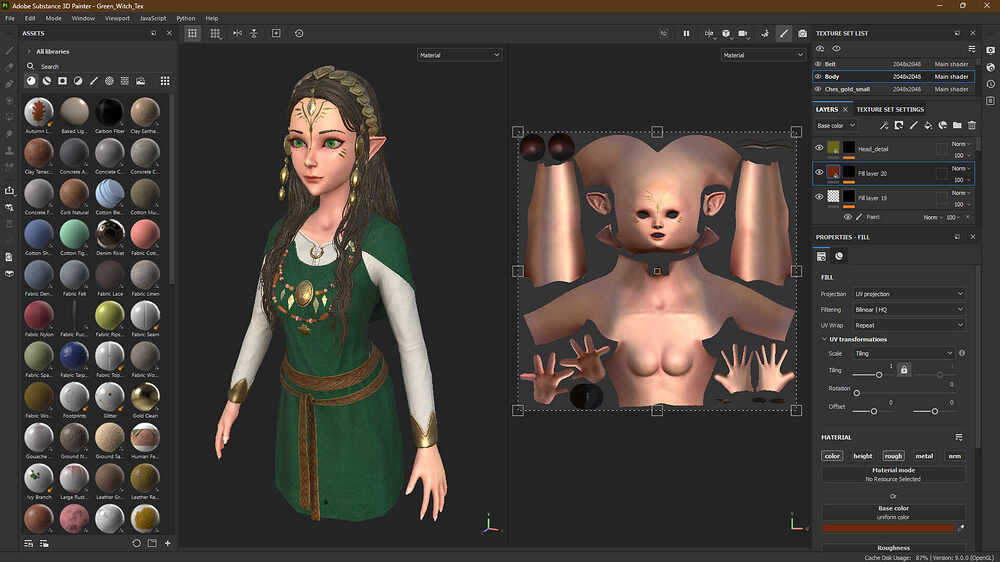This screenshot has height=562, width=1000.
Task: Switch to the Texture Set Settings tab
Action: (890, 110)
